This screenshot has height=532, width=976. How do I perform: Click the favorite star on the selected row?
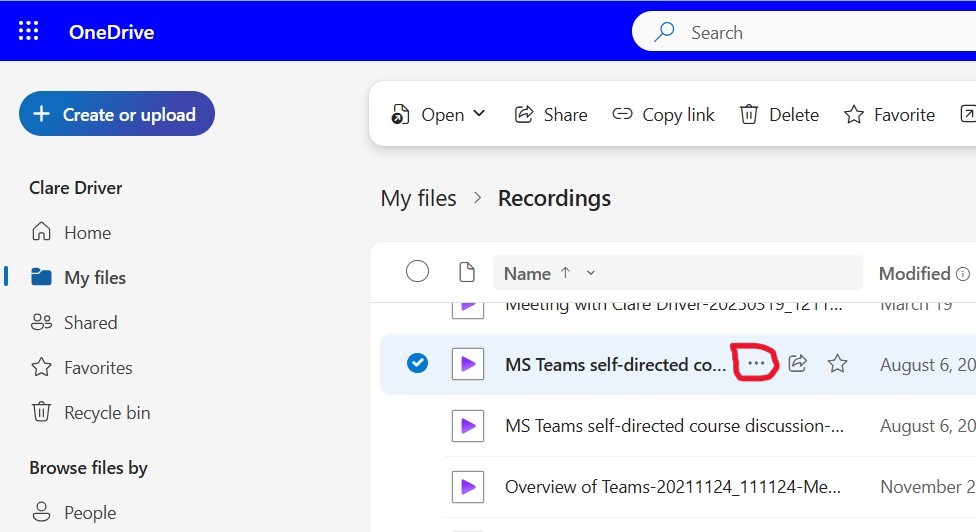[837, 363]
